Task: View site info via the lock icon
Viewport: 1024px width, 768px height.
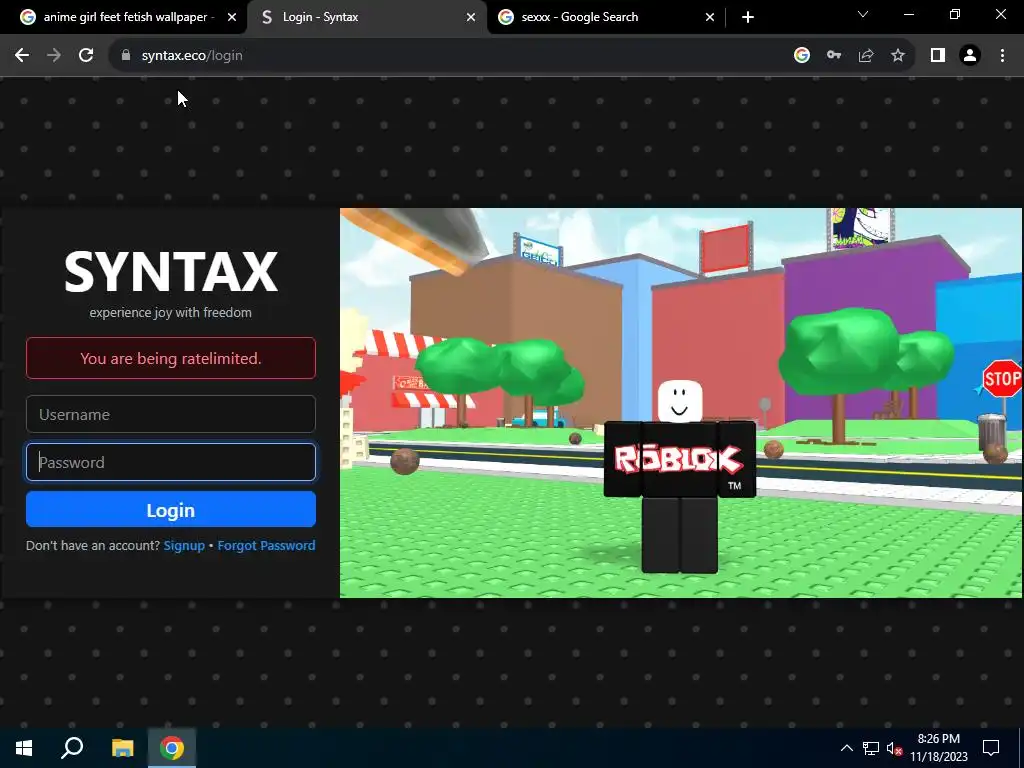Action: pyautogui.click(x=126, y=56)
